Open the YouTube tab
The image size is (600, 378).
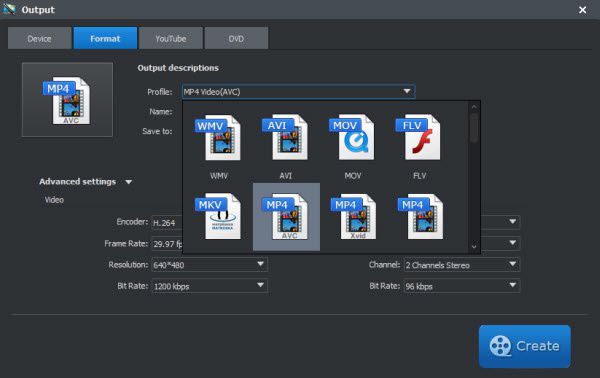(x=171, y=38)
